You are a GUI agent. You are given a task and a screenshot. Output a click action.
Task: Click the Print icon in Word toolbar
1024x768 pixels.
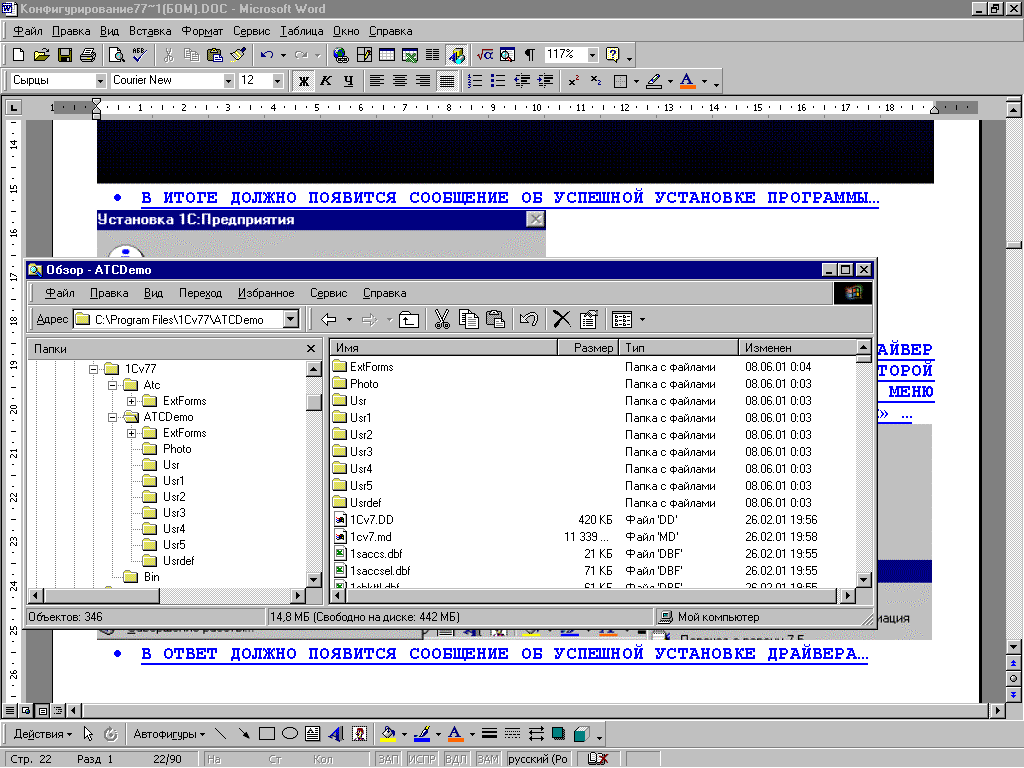[x=88, y=55]
